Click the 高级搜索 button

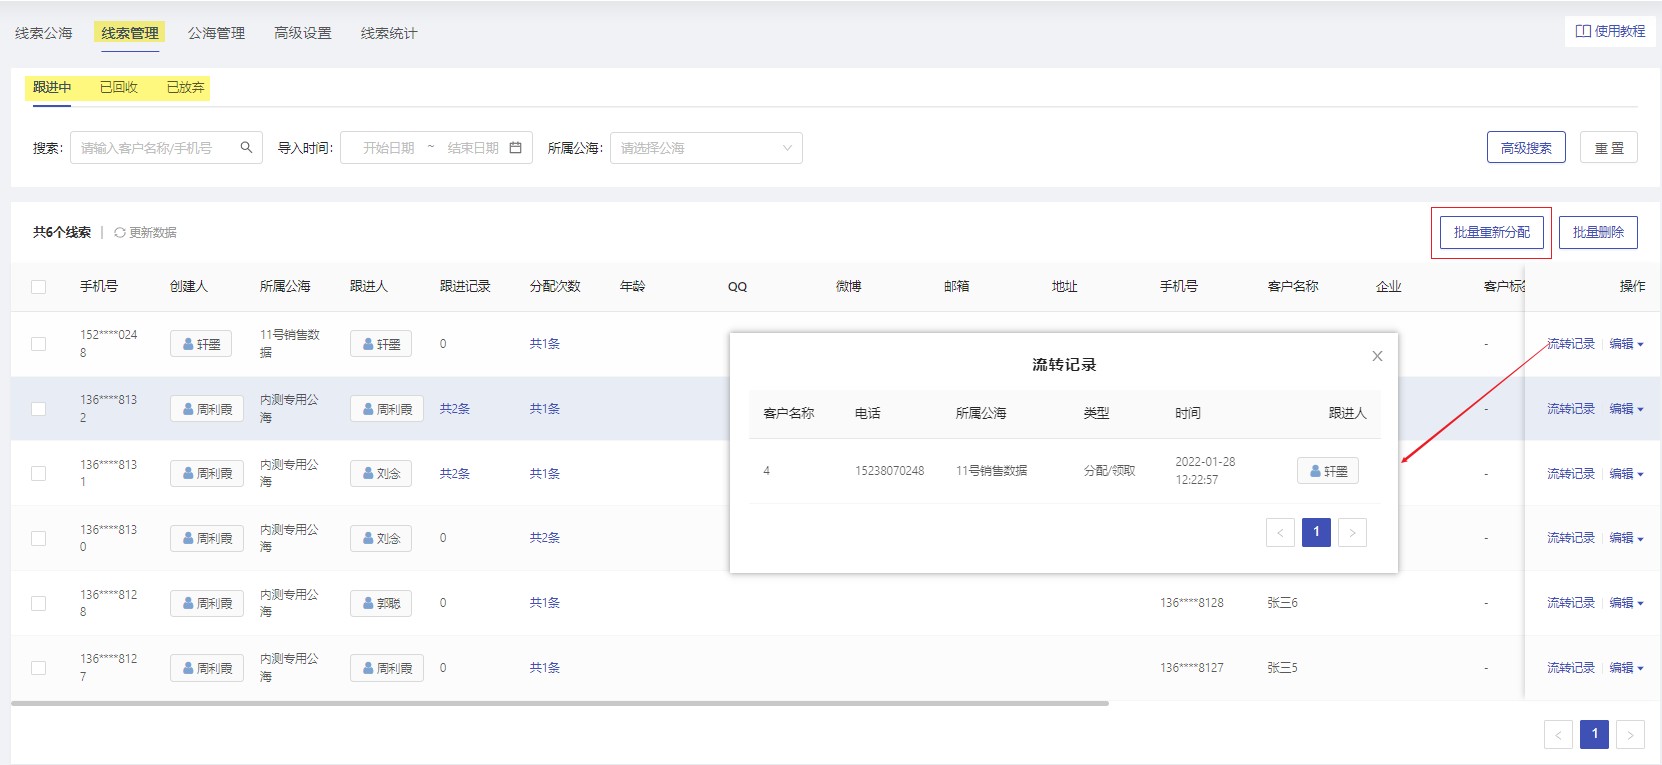tap(1526, 148)
